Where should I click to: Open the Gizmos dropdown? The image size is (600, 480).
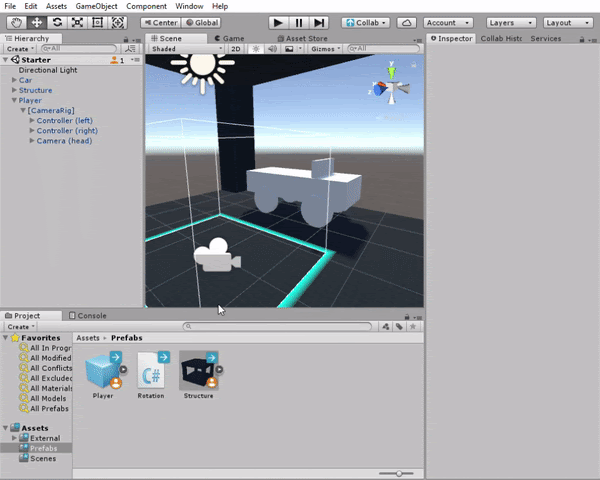tap(325, 49)
